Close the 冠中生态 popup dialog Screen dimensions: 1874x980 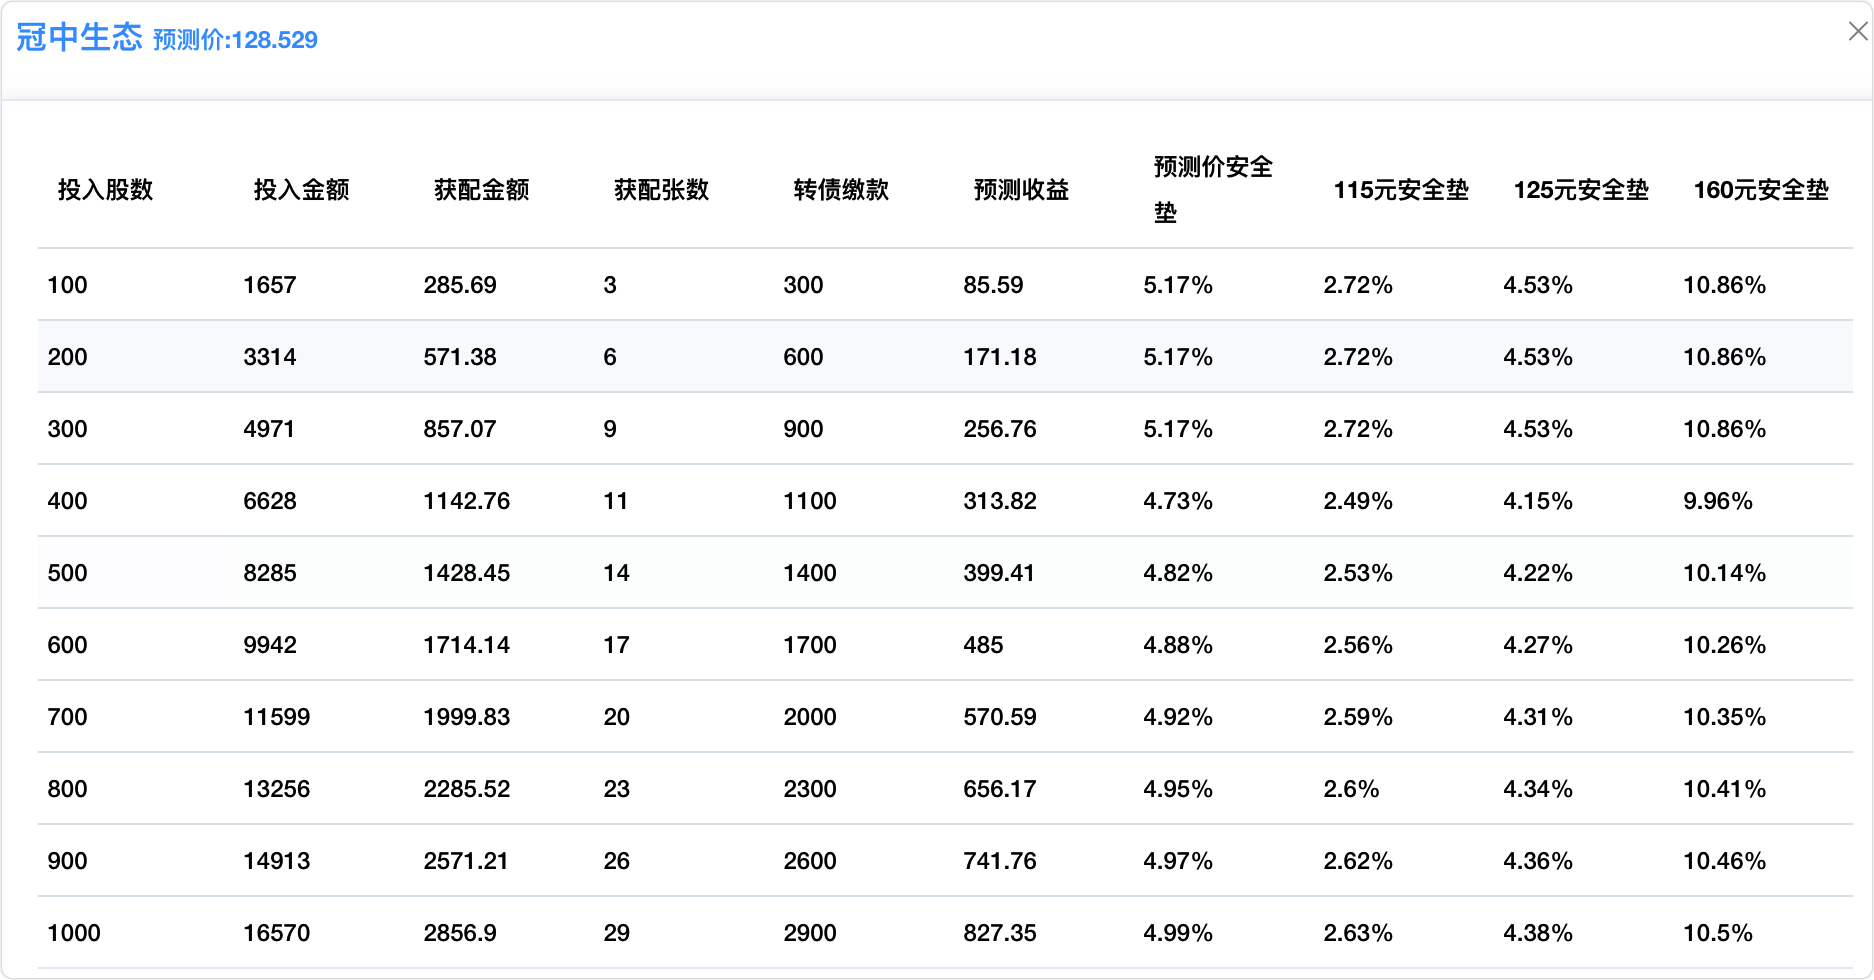(1857, 32)
